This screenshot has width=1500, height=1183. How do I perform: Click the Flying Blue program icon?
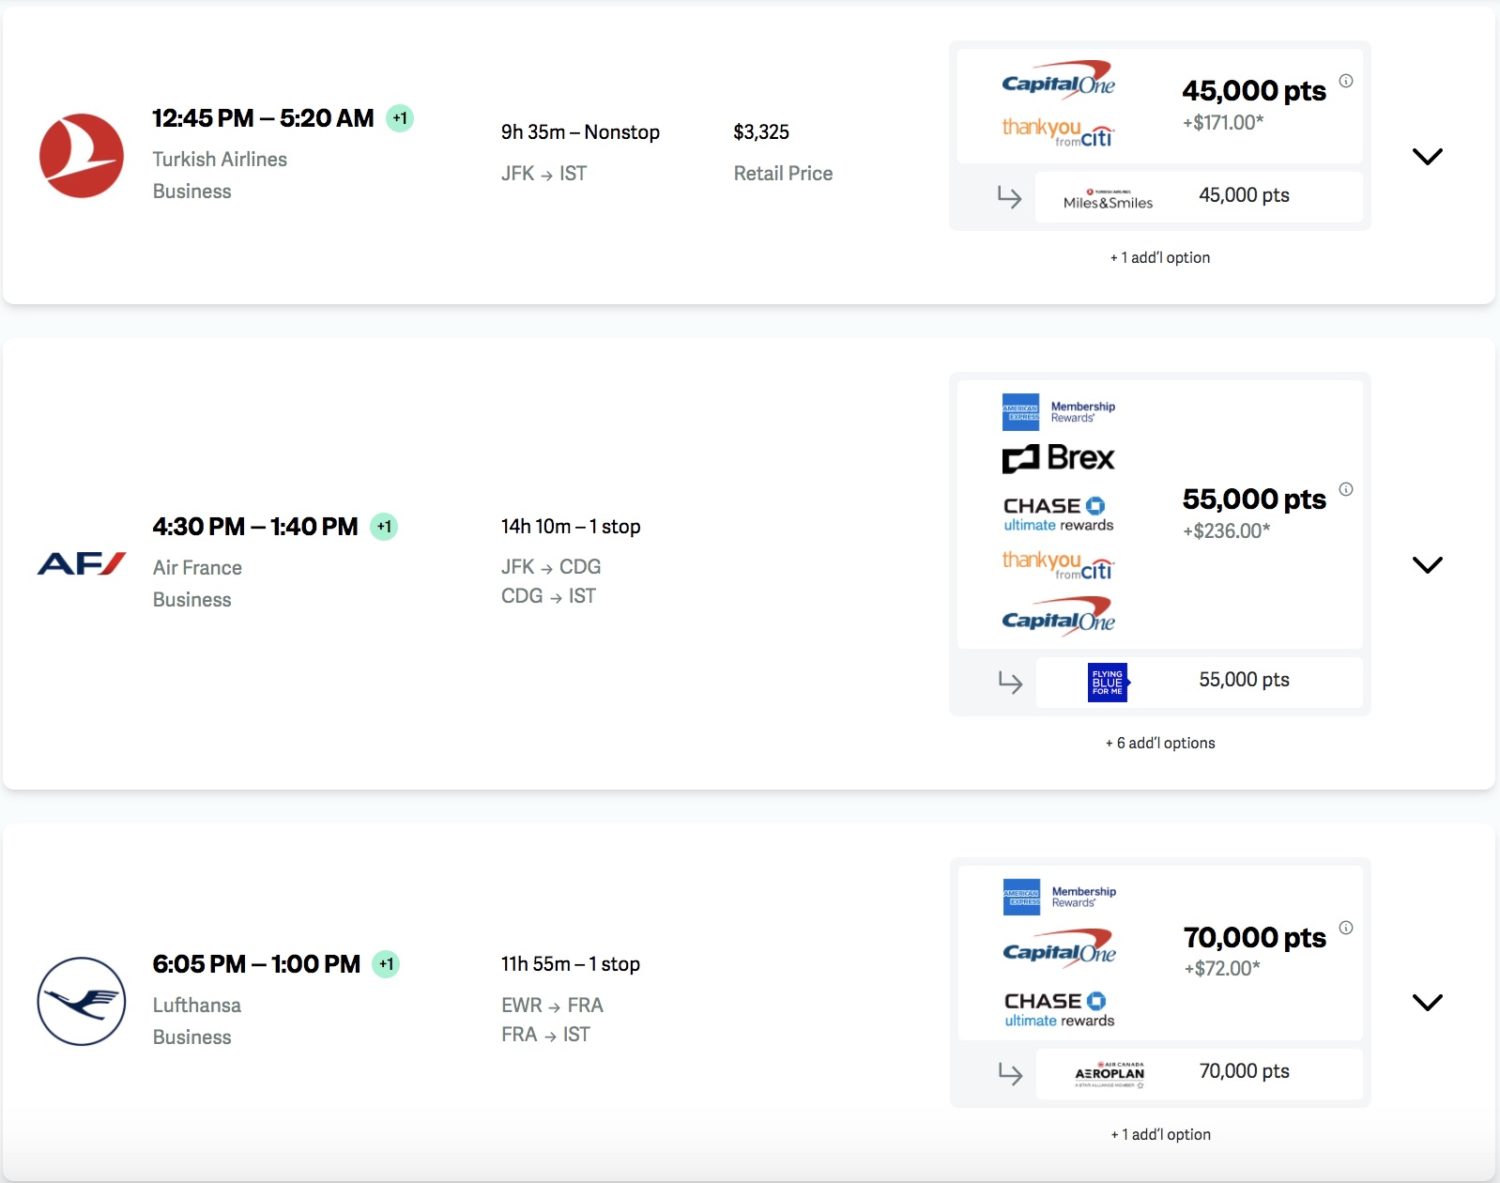(x=1107, y=682)
